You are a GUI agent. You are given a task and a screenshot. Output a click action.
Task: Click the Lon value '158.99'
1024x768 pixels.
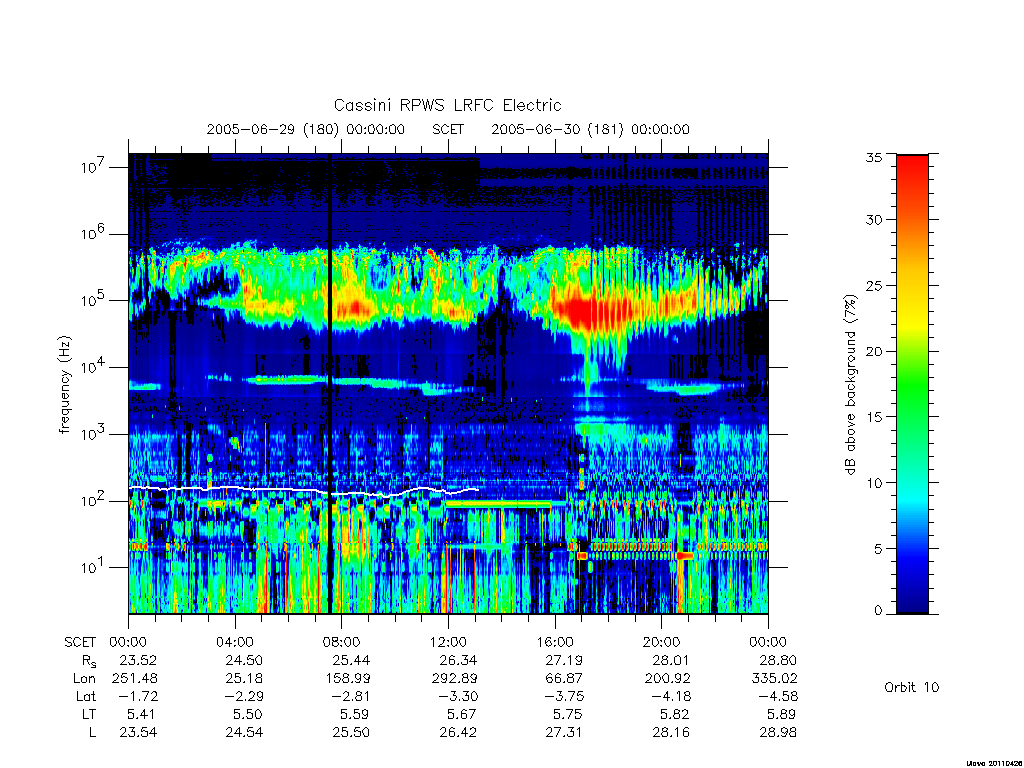(x=348, y=678)
